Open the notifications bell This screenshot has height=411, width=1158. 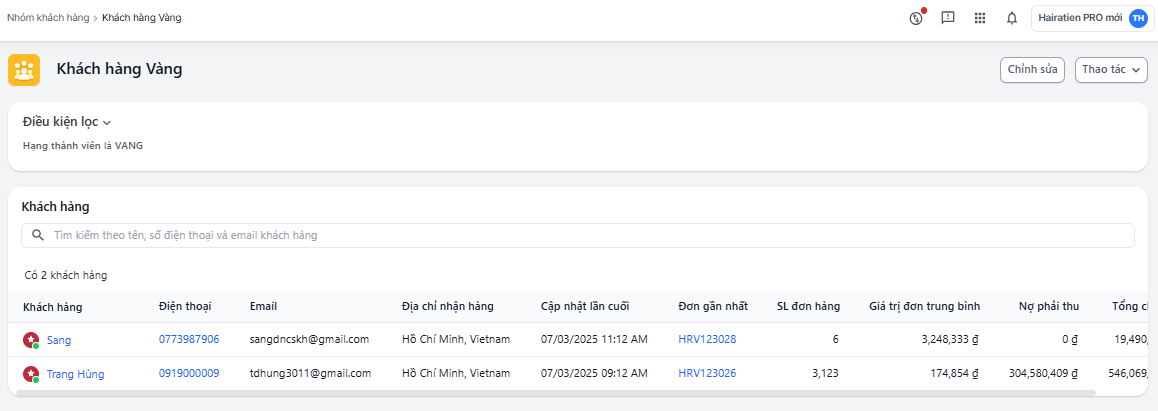(1012, 18)
